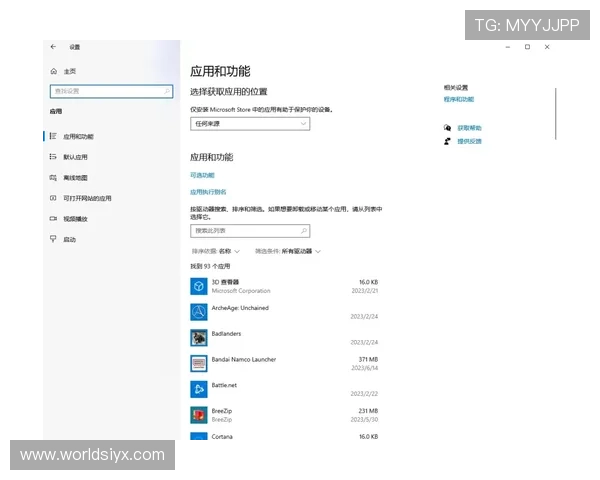Select the Cortana entry name
Viewport: 600px width, 480px height.
coord(222,436)
